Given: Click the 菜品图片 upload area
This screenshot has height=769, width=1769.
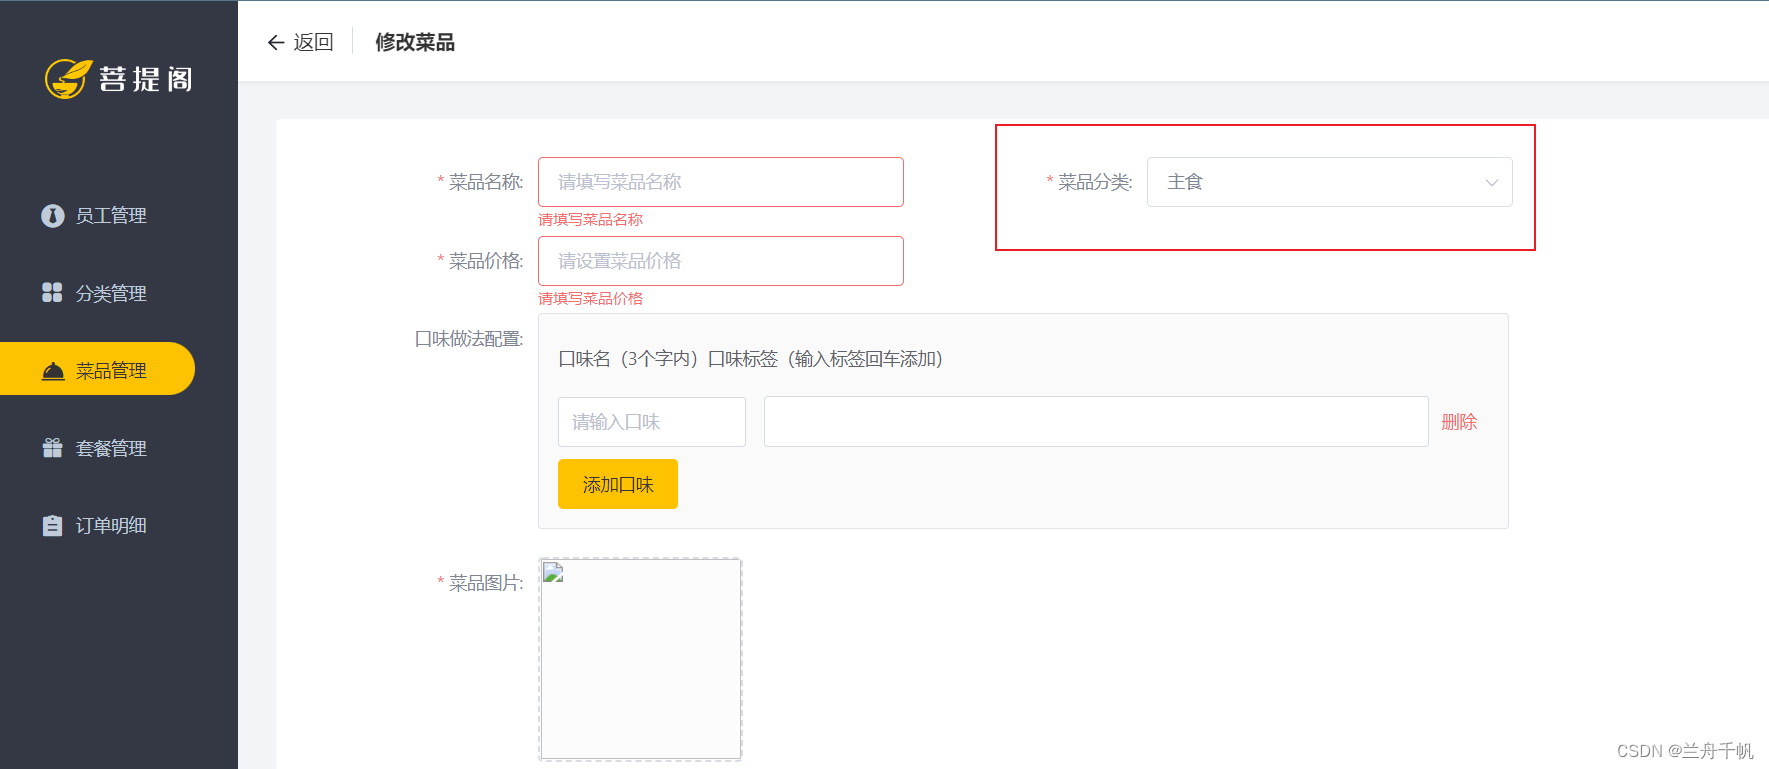Looking at the screenshot, I should coord(640,659).
